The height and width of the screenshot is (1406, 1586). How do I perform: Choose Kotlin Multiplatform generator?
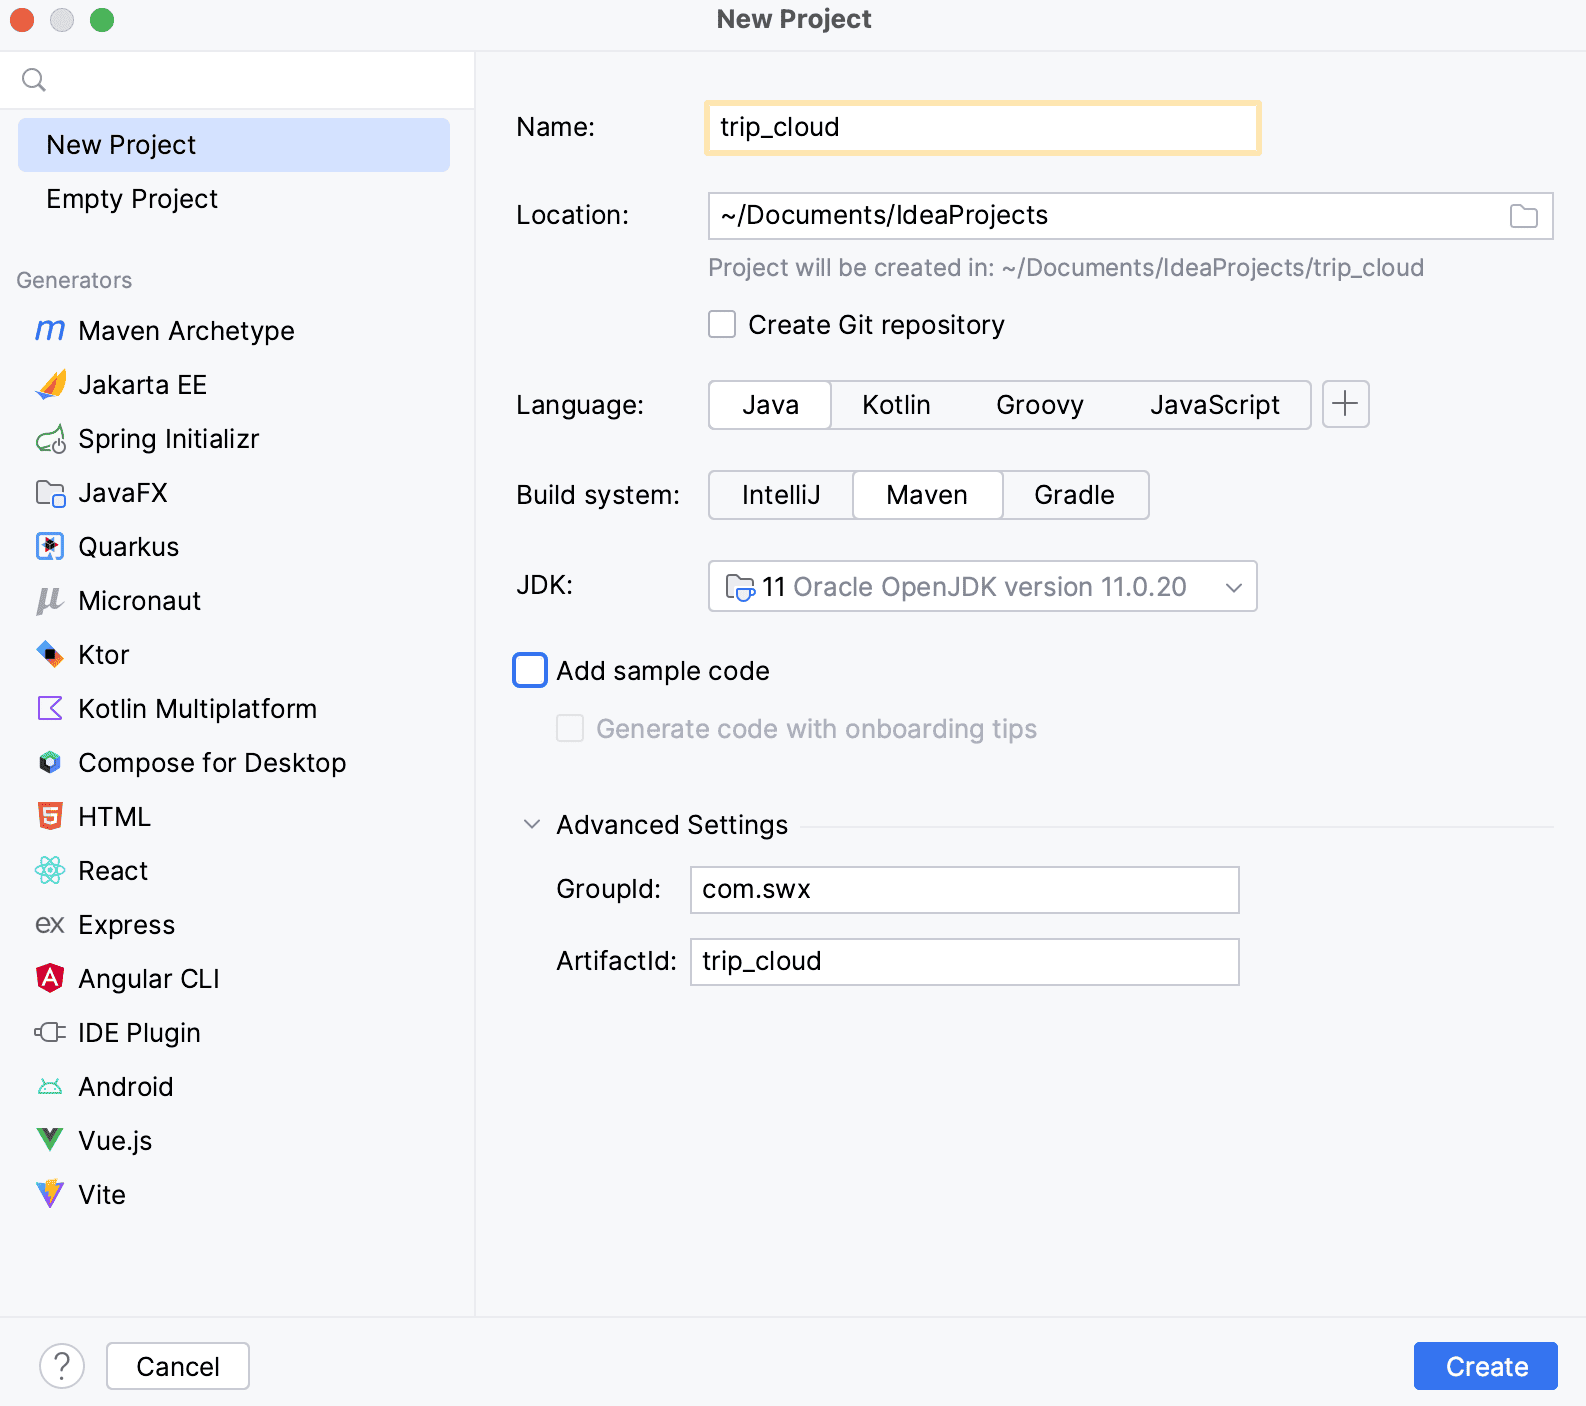[197, 709]
